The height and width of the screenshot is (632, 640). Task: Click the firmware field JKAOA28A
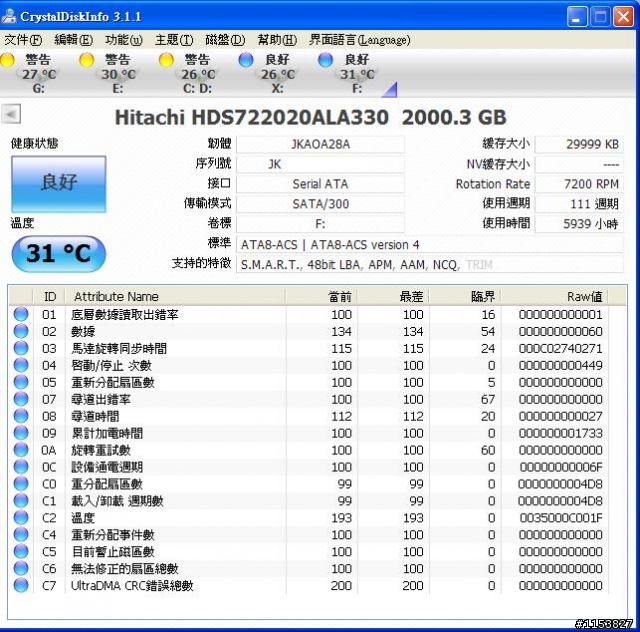[320, 145]
